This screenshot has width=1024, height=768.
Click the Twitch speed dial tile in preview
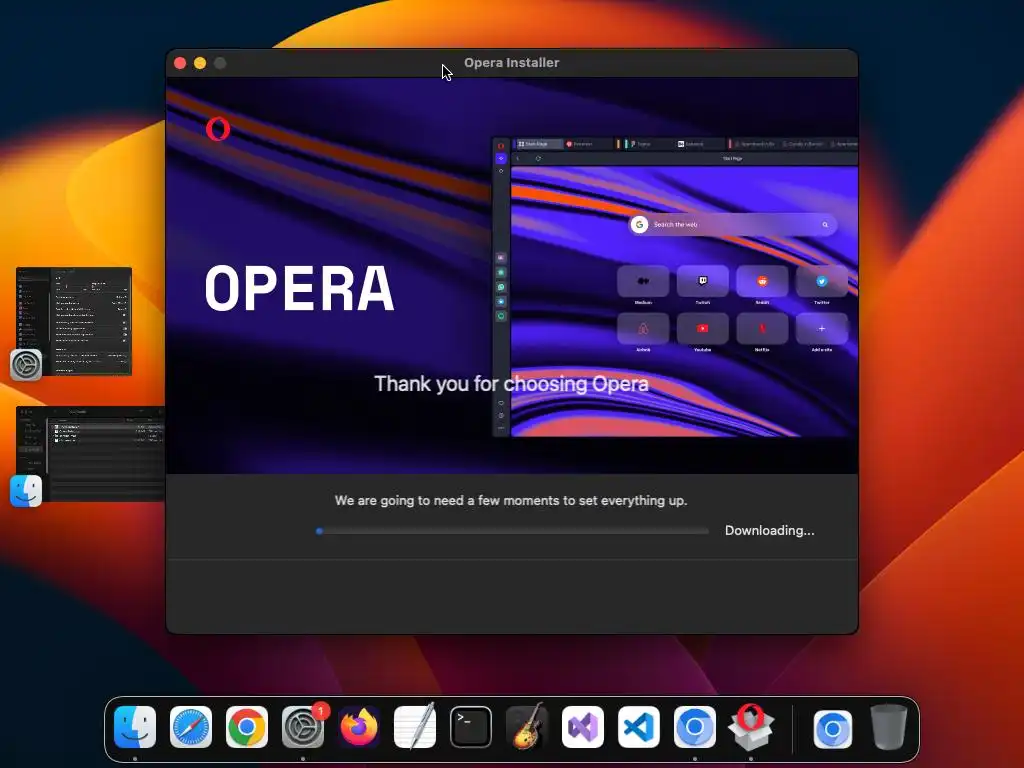click(703, 281)
